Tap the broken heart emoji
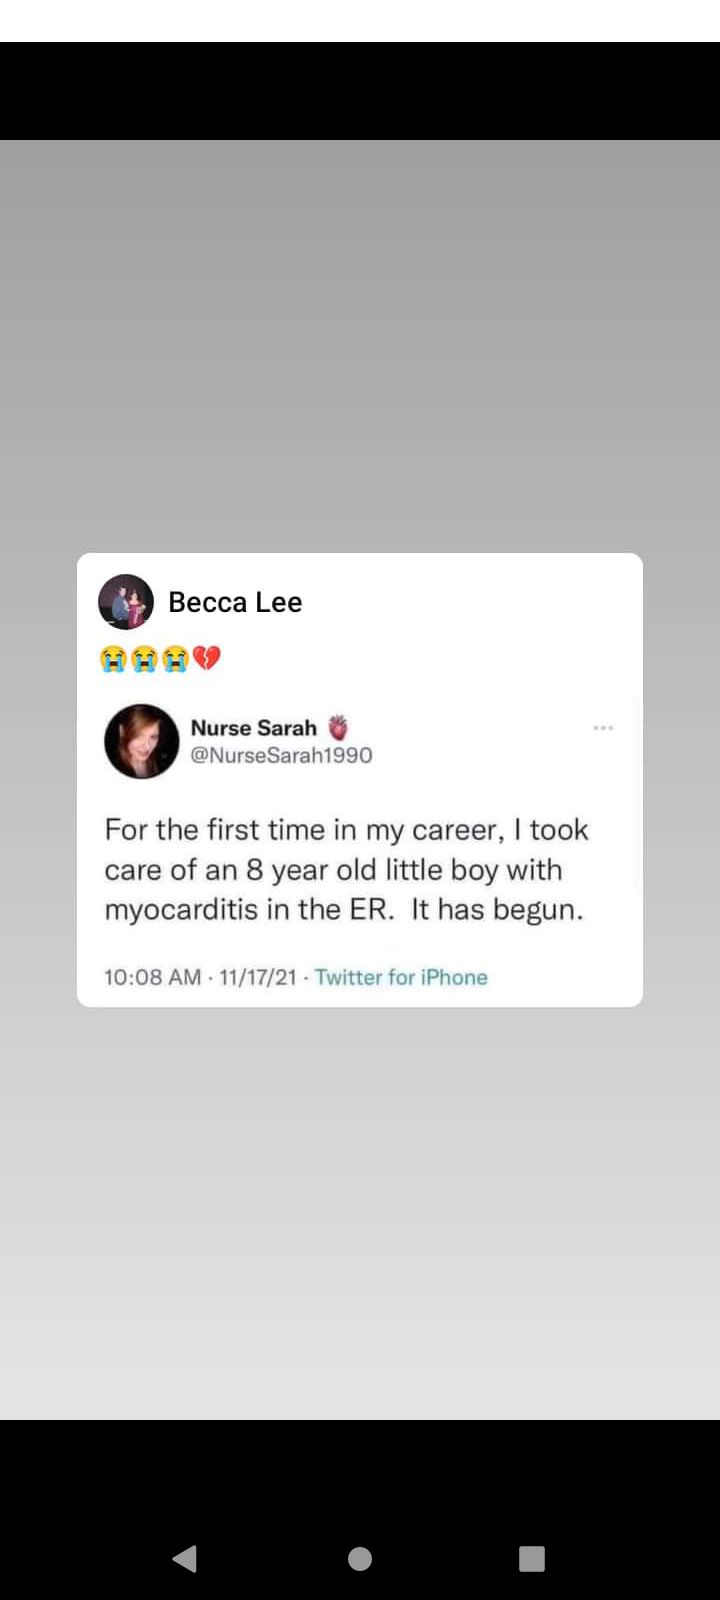Screen dimensions: 720x1600 point(206,658)
